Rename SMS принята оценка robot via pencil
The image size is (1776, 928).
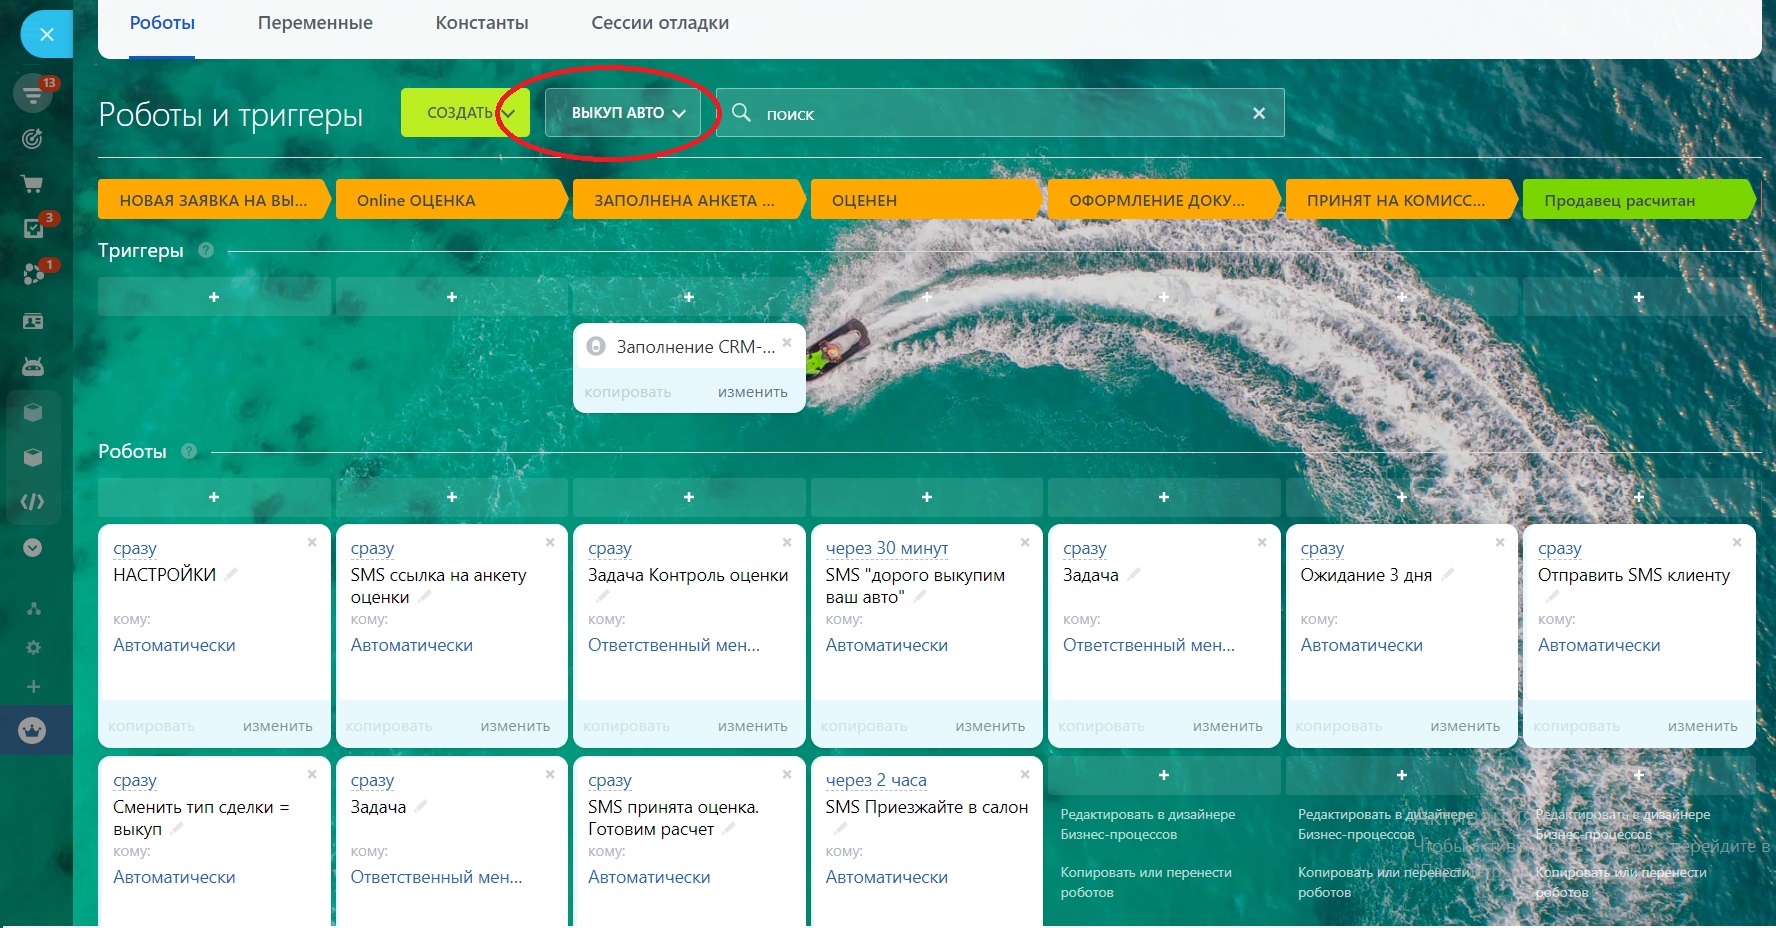tap(729, 828)
